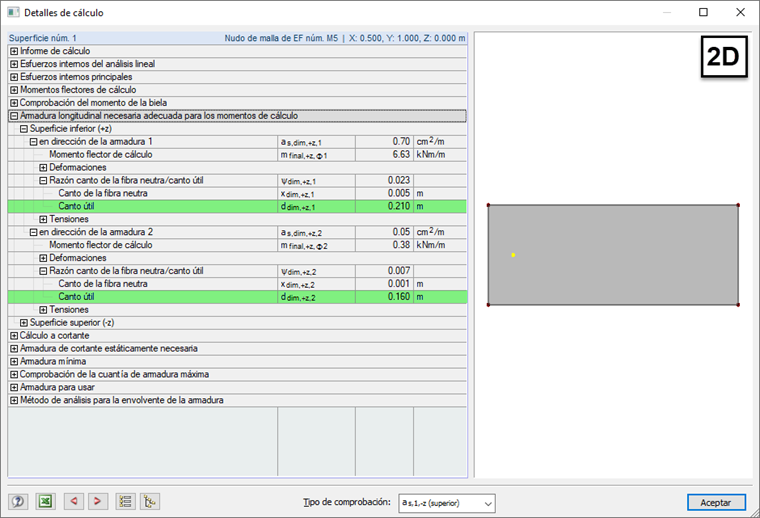760x518 pixels.
Task: Expand Cálculo a cortante
Action: (14, 336)
